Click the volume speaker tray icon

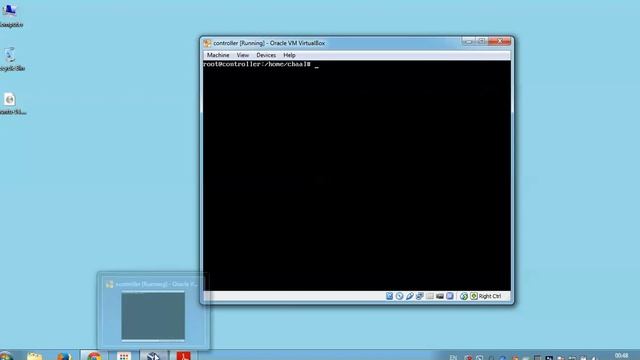594,358
